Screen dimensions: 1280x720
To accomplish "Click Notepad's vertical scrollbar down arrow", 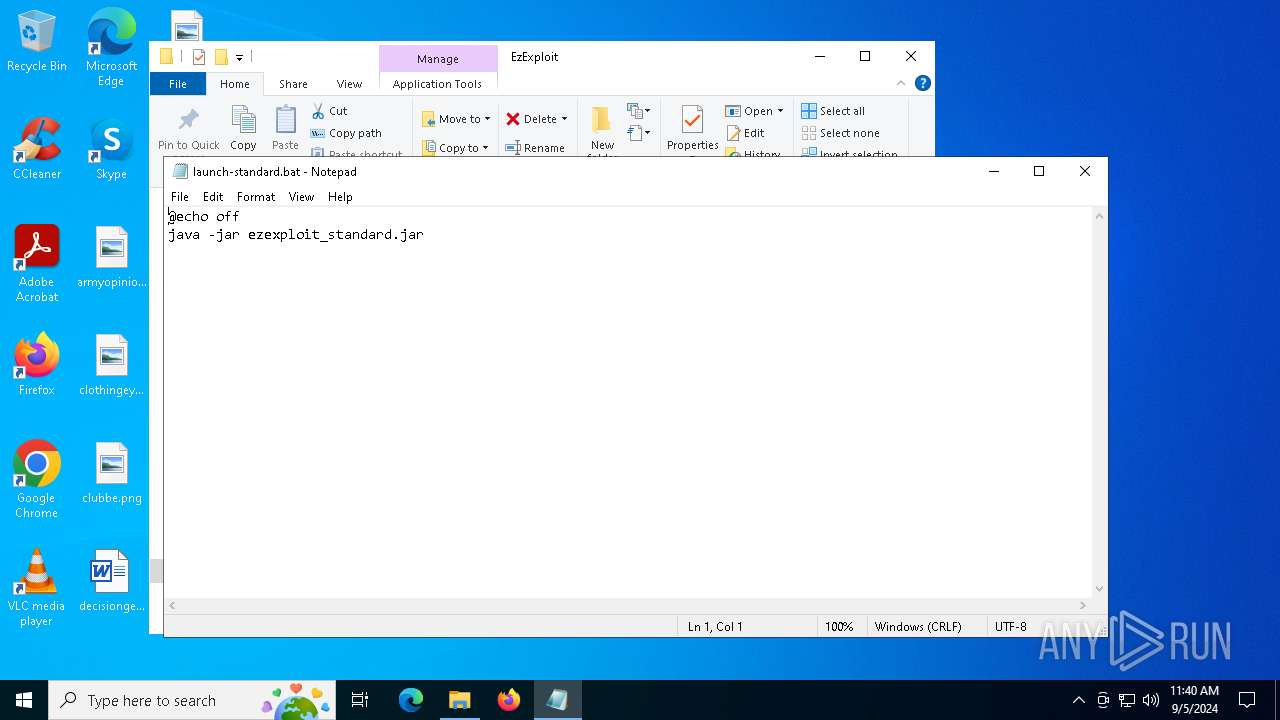I will click(1099, 589).
